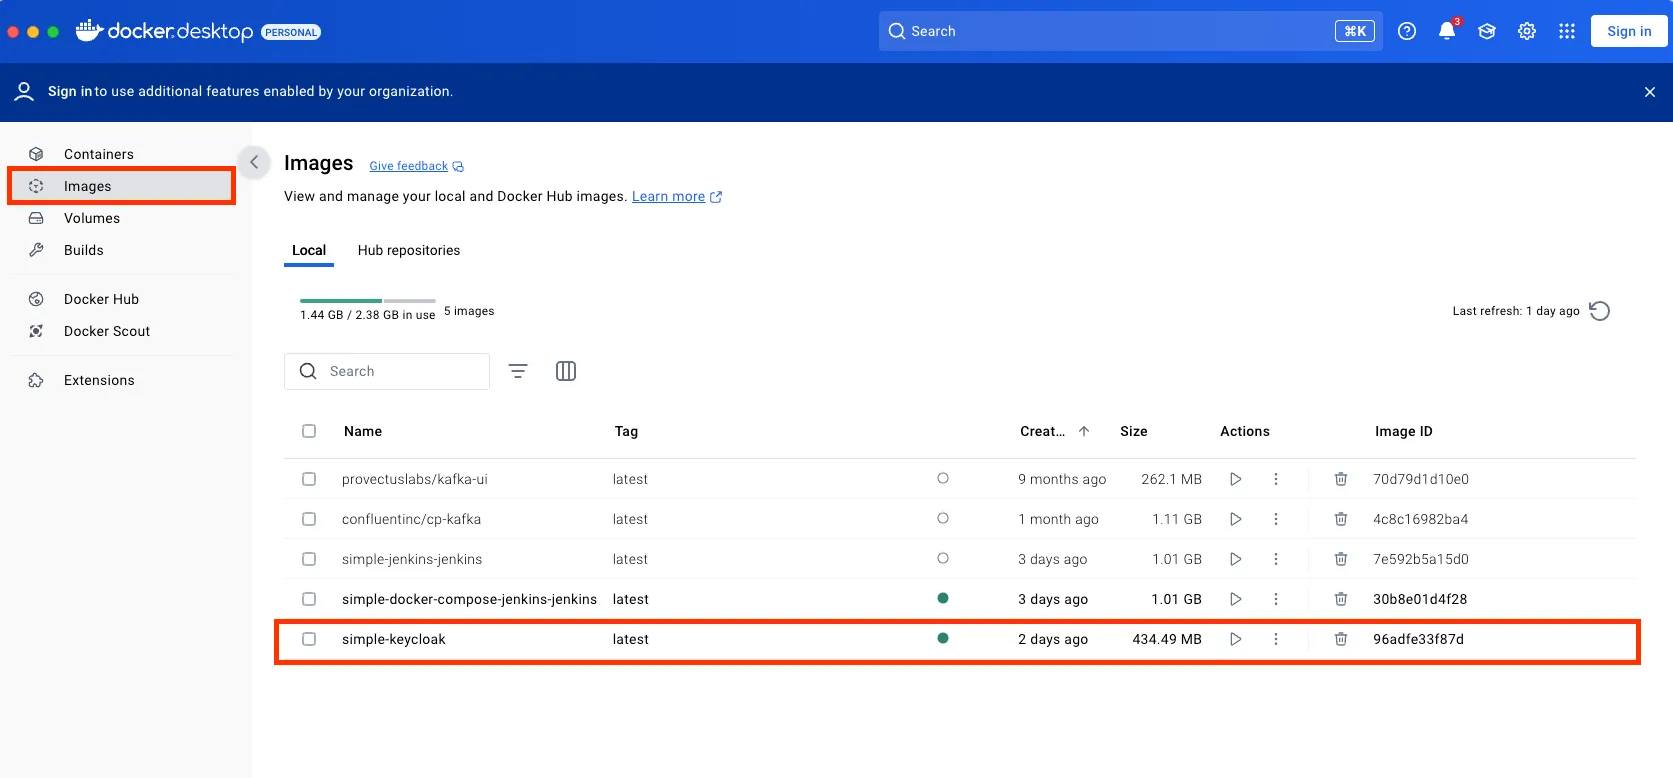Click the refresh images icon
This screenshot has height=778, width=1673.
coord(1599,311)
